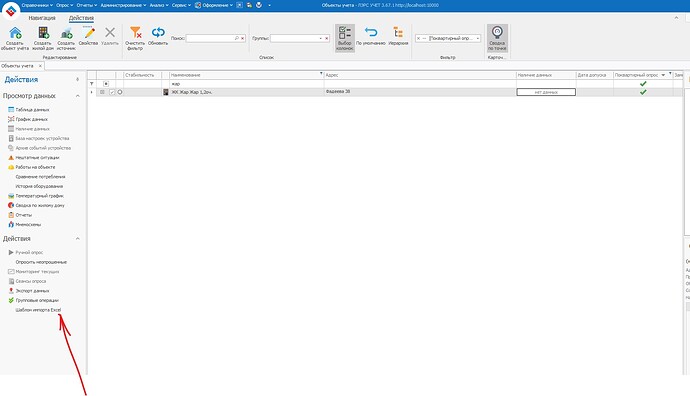The image size is (690, 396).
Task: Click Обновить refresh arrows icon
Action: tap(158, 33)
